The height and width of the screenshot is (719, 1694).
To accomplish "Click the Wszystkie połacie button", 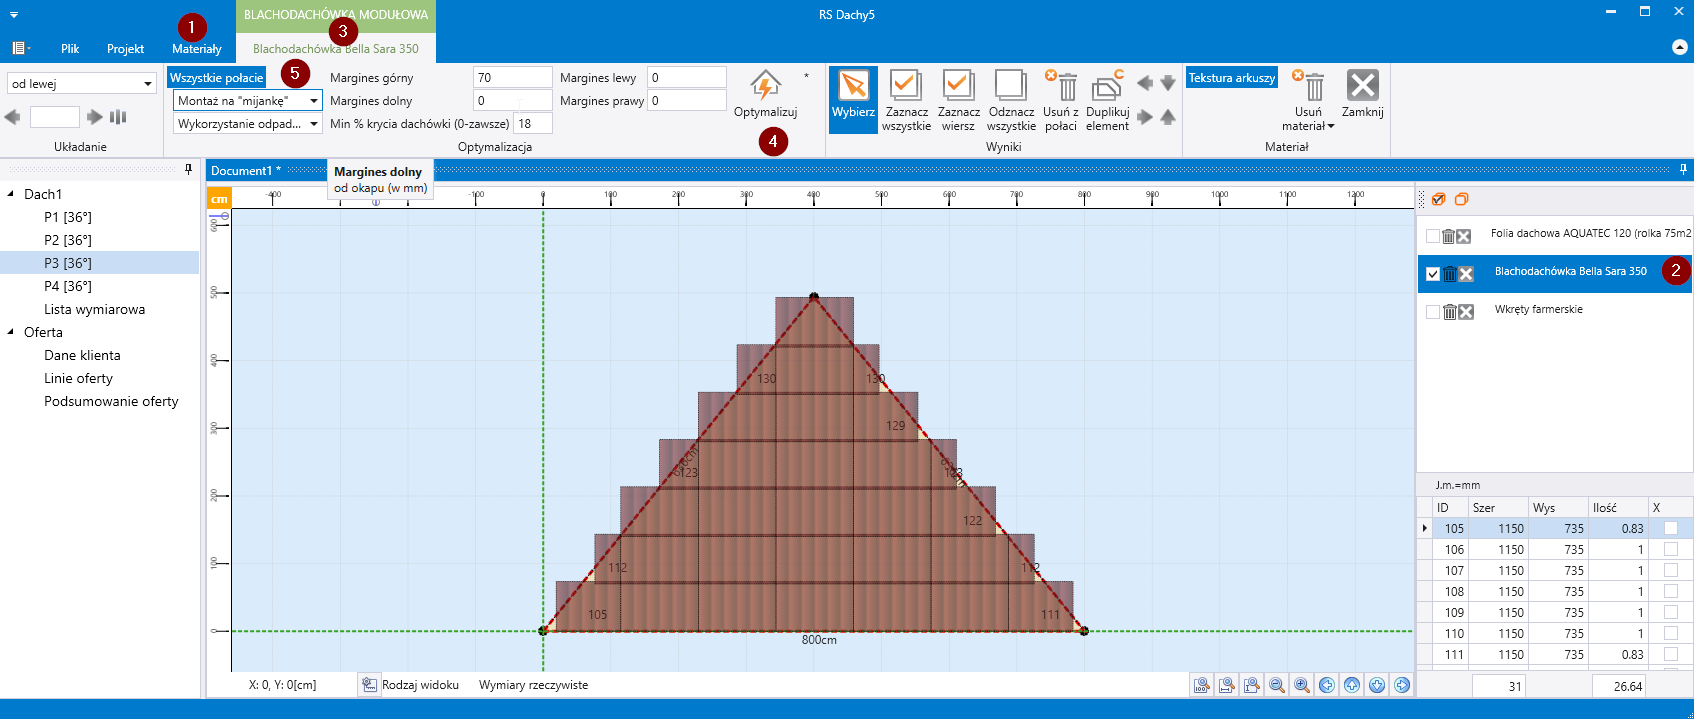I will point(216,78).
